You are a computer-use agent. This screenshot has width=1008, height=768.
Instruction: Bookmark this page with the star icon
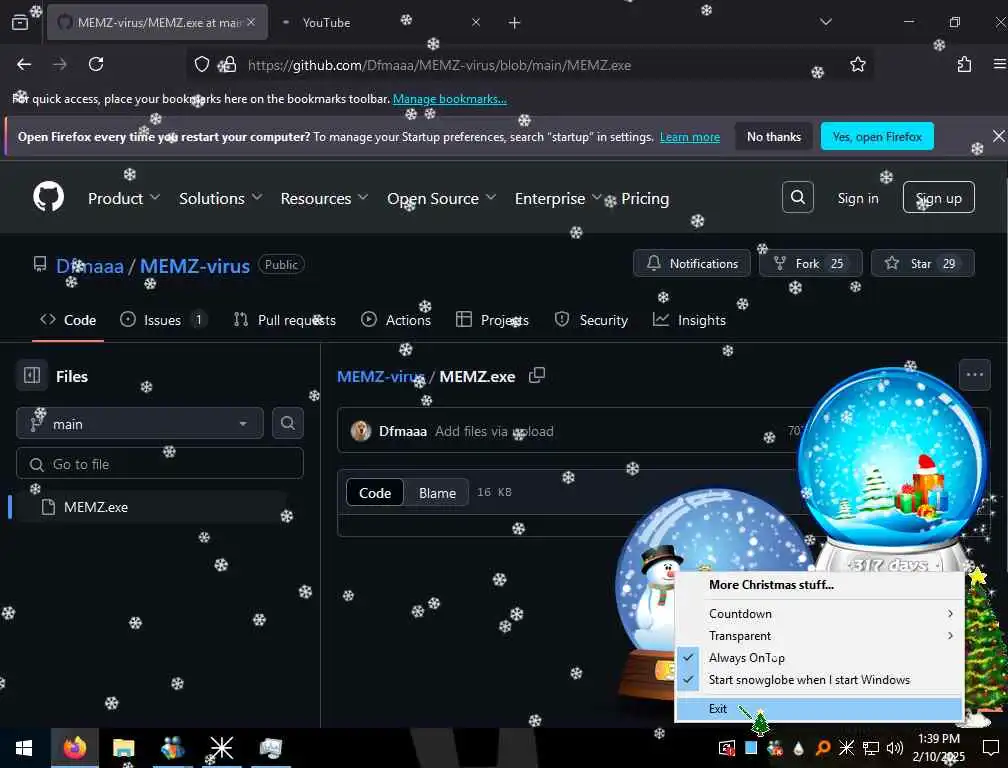pyautogui.click(x=858, y=64)
